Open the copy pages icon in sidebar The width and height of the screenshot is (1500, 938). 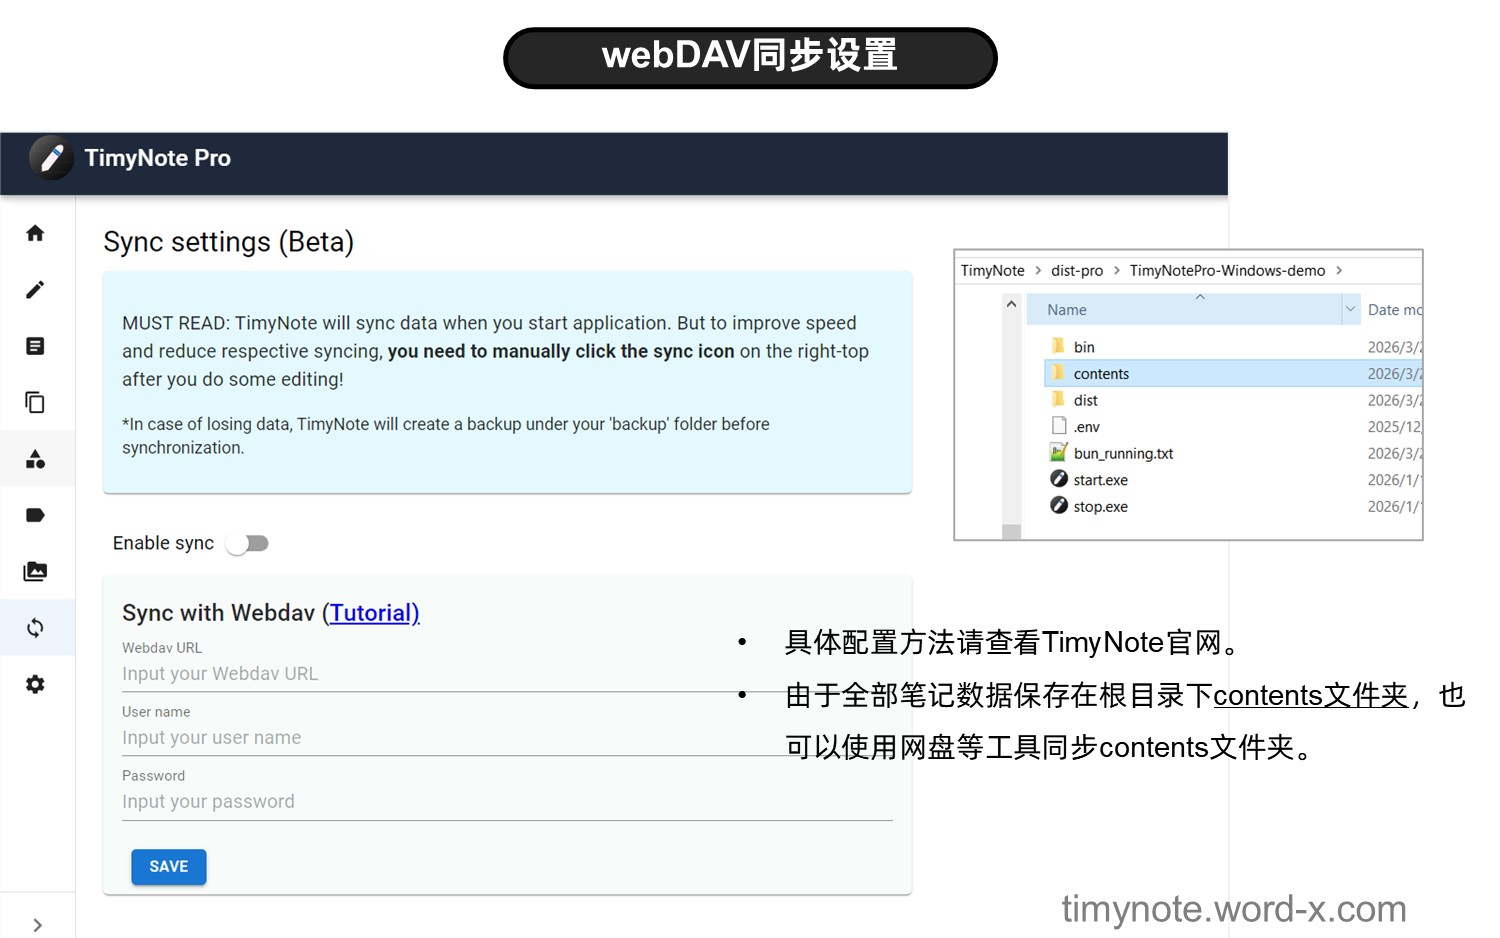pos(35,402)
